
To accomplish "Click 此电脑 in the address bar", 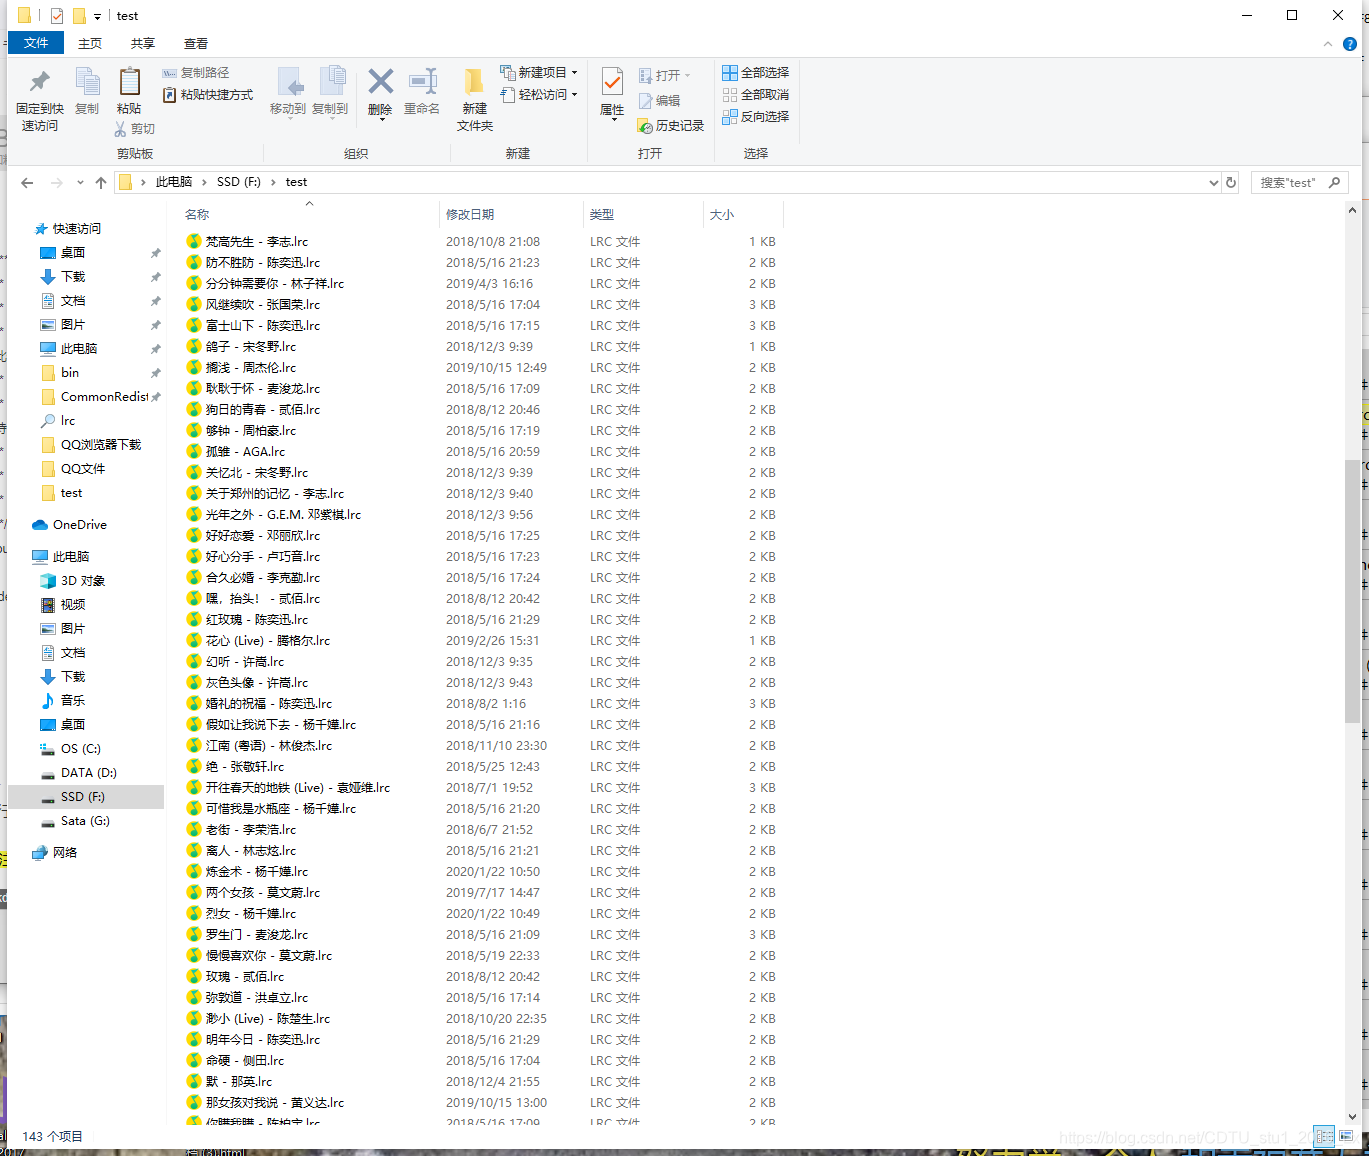I will pyautogui.click(x=174, y=182).
